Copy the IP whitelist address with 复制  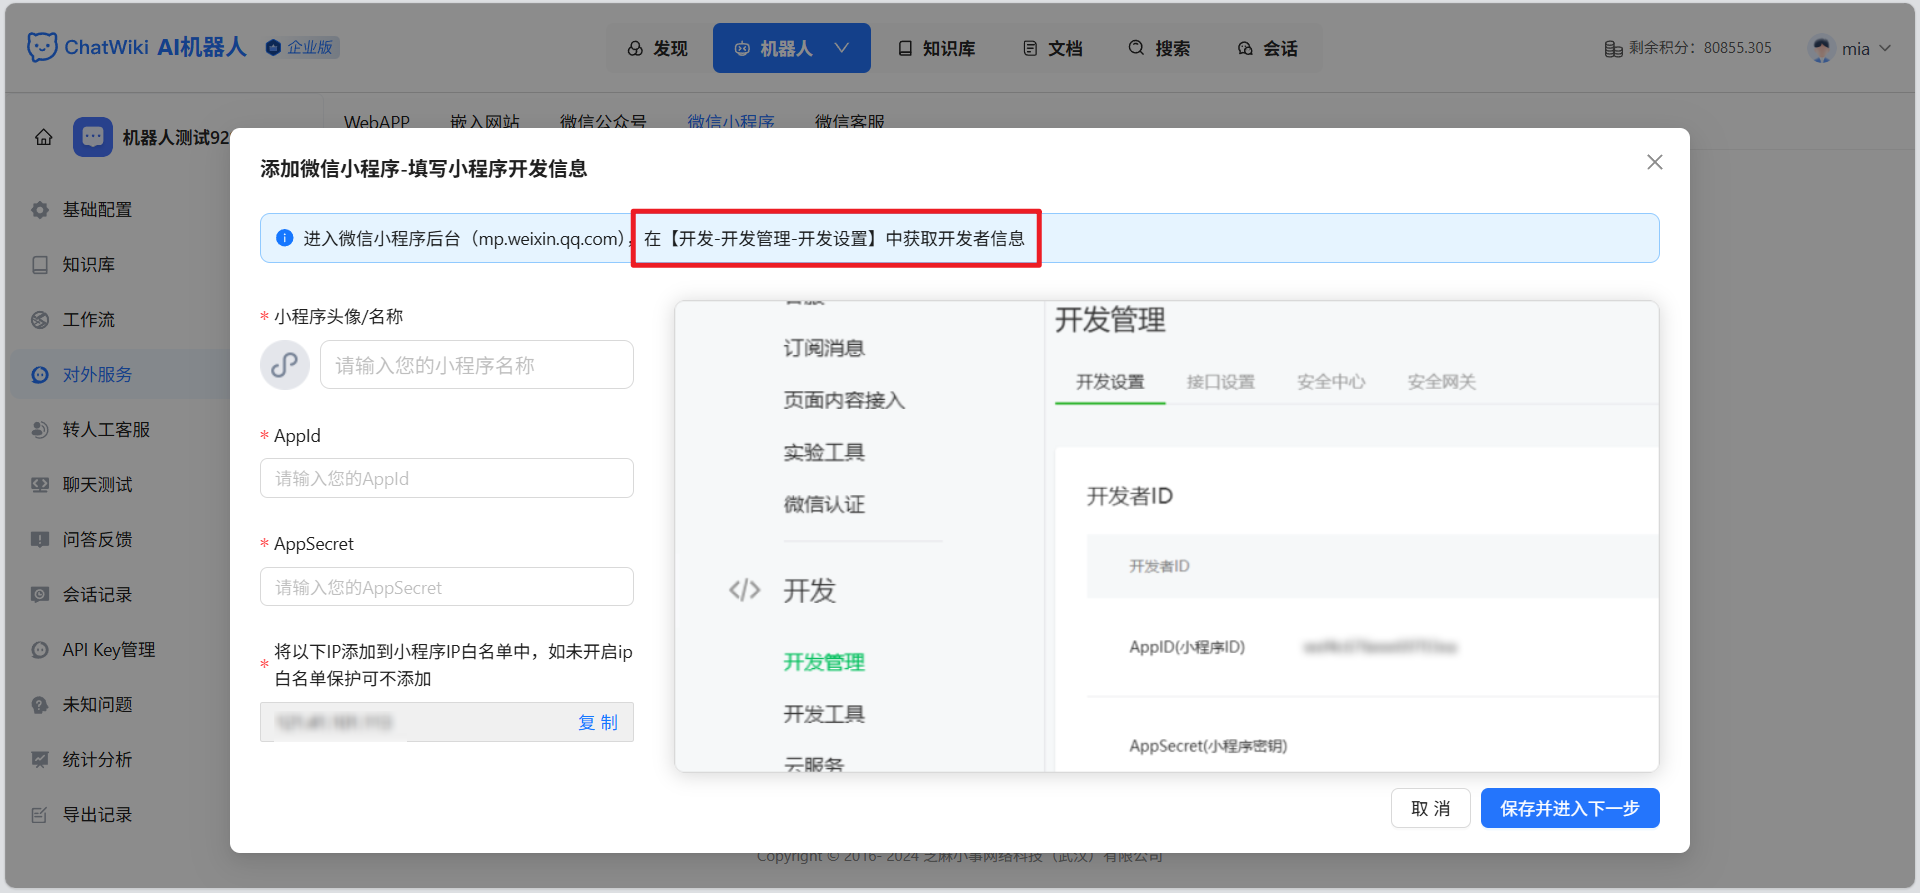coord(598,722)
